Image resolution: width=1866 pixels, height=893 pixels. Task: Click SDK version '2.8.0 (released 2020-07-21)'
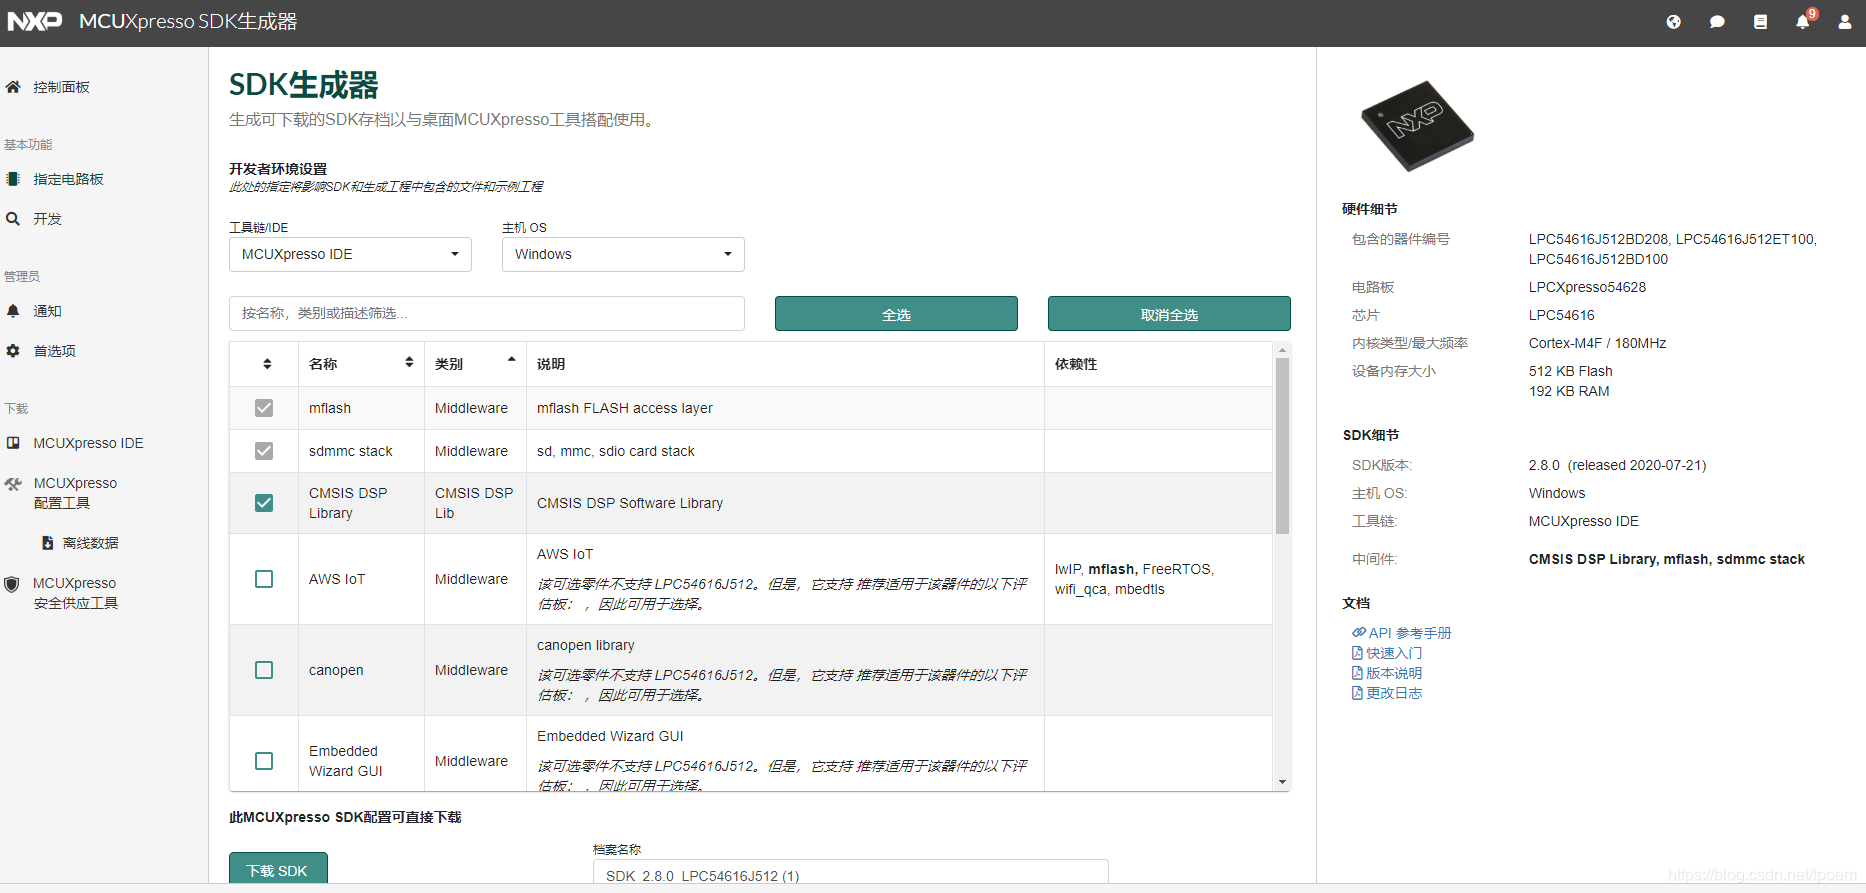[x=1617, y=465]
